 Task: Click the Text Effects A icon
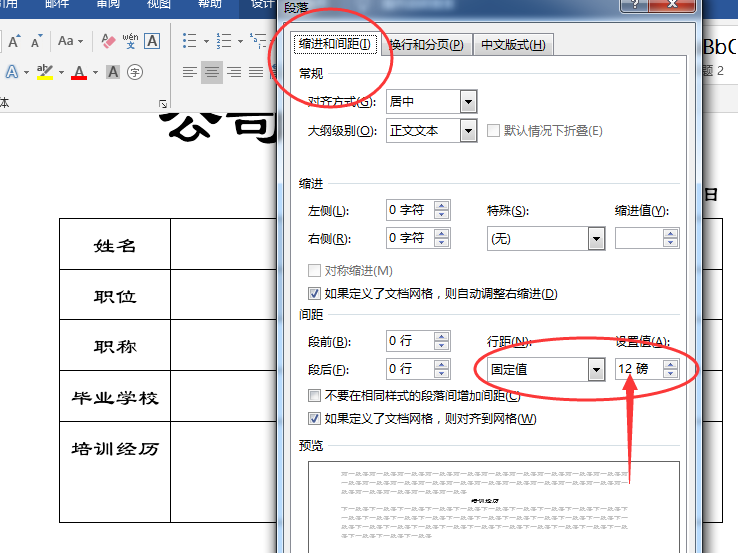(12, 72)
